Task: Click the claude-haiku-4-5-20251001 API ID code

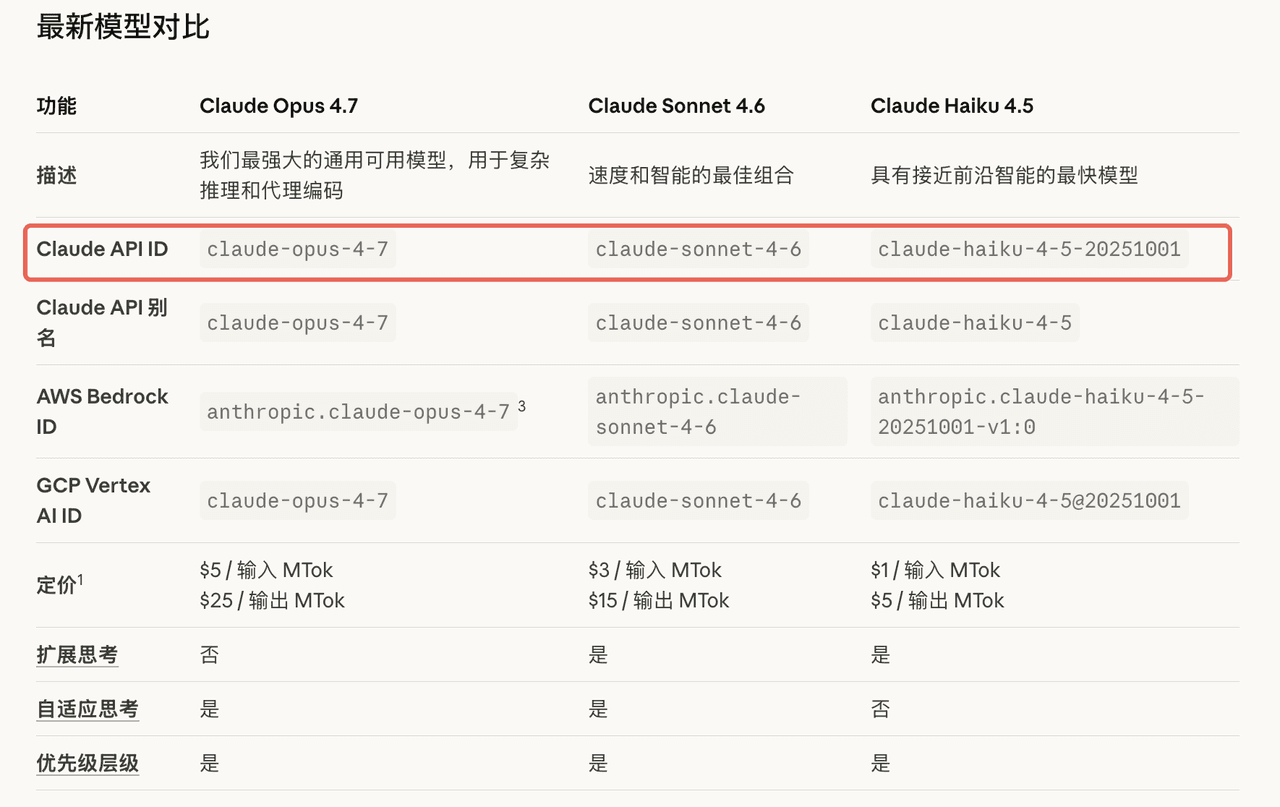Action: pos(1029,249)
